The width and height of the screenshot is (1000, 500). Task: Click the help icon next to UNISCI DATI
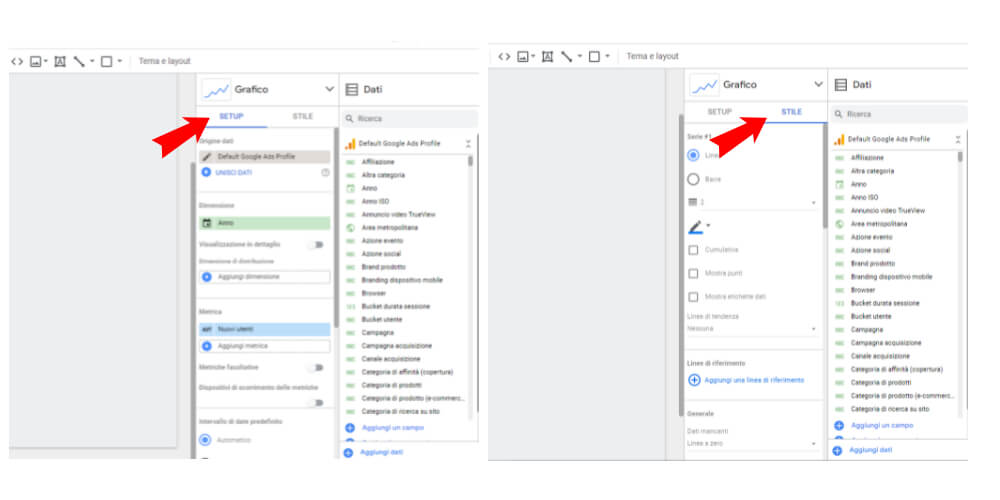325,173
